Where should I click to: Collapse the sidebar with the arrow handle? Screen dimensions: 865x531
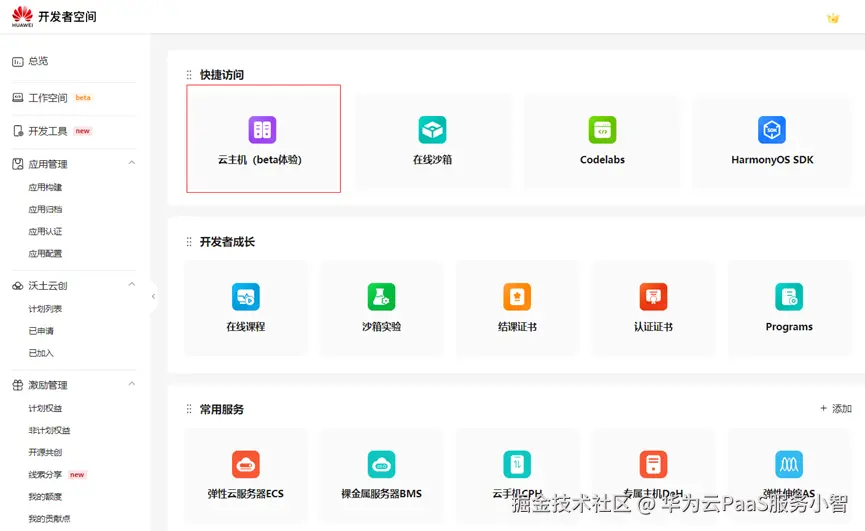pos(153,297)
